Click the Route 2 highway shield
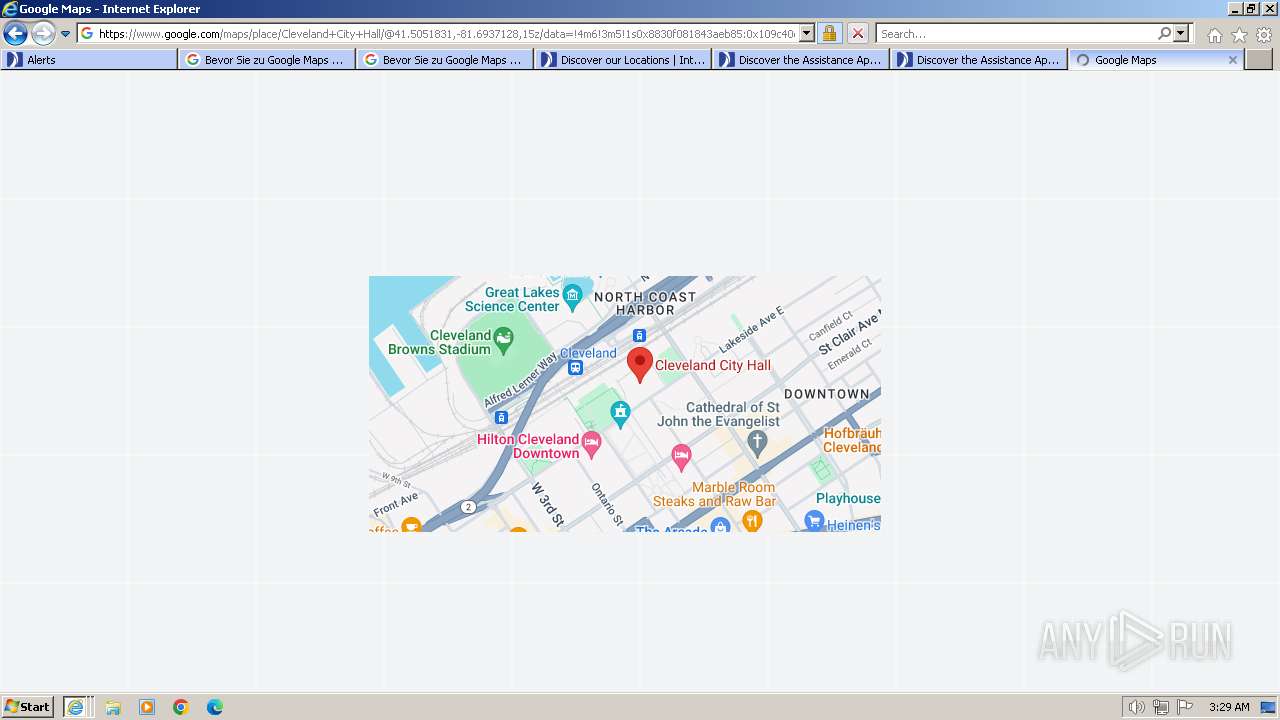The width and height of the screenshot is (1280, 720). coord(468,507)
